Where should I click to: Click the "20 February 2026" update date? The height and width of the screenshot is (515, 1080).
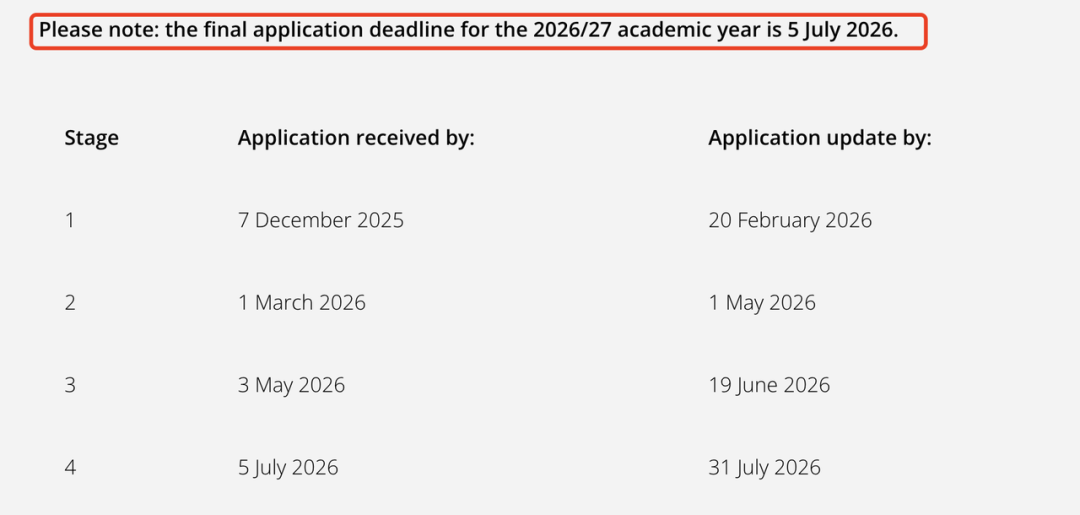pos(790,220)
